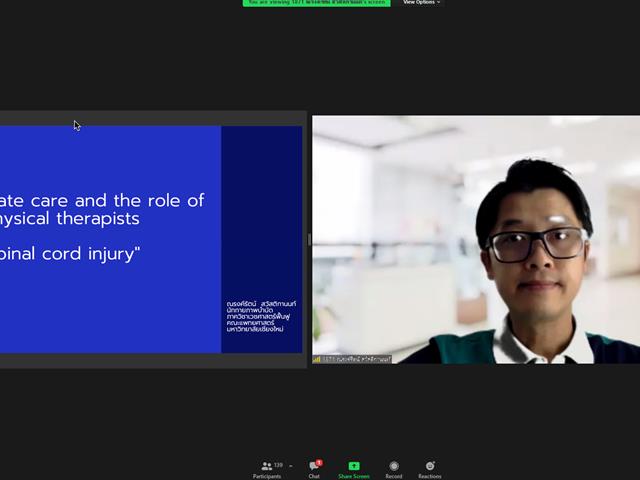This screenshot has width=640, height=480.
Task: Select the presenter's video tile
Action: point(476,240)
